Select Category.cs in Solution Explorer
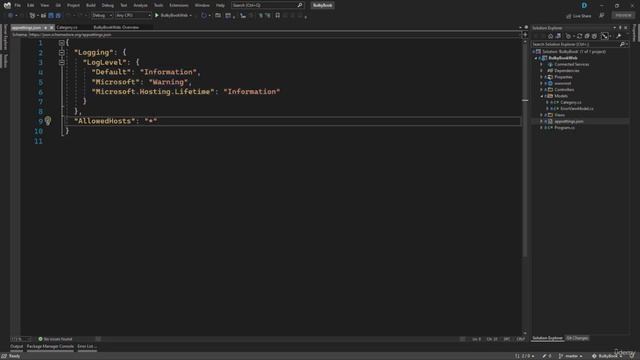Screen dimensions: 640x360 571,102
